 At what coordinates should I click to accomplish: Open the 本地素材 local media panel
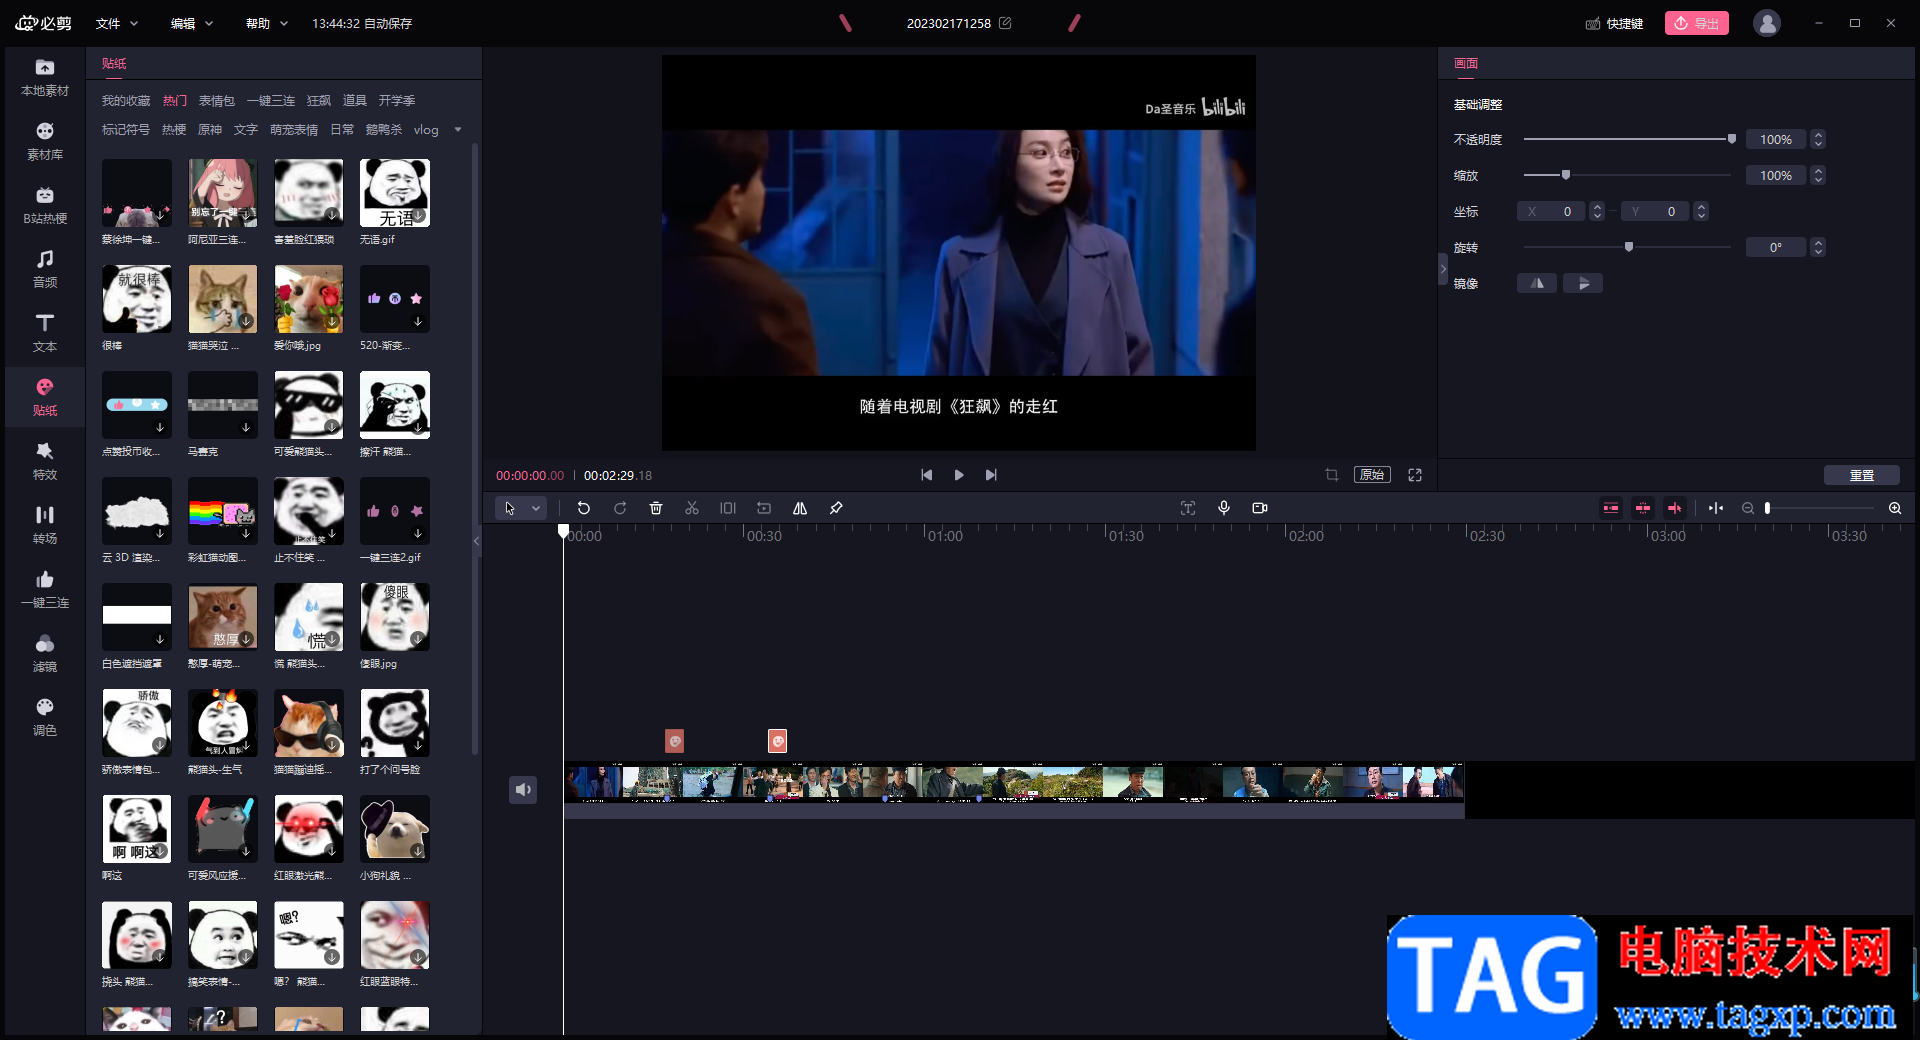tap(45, 78)
